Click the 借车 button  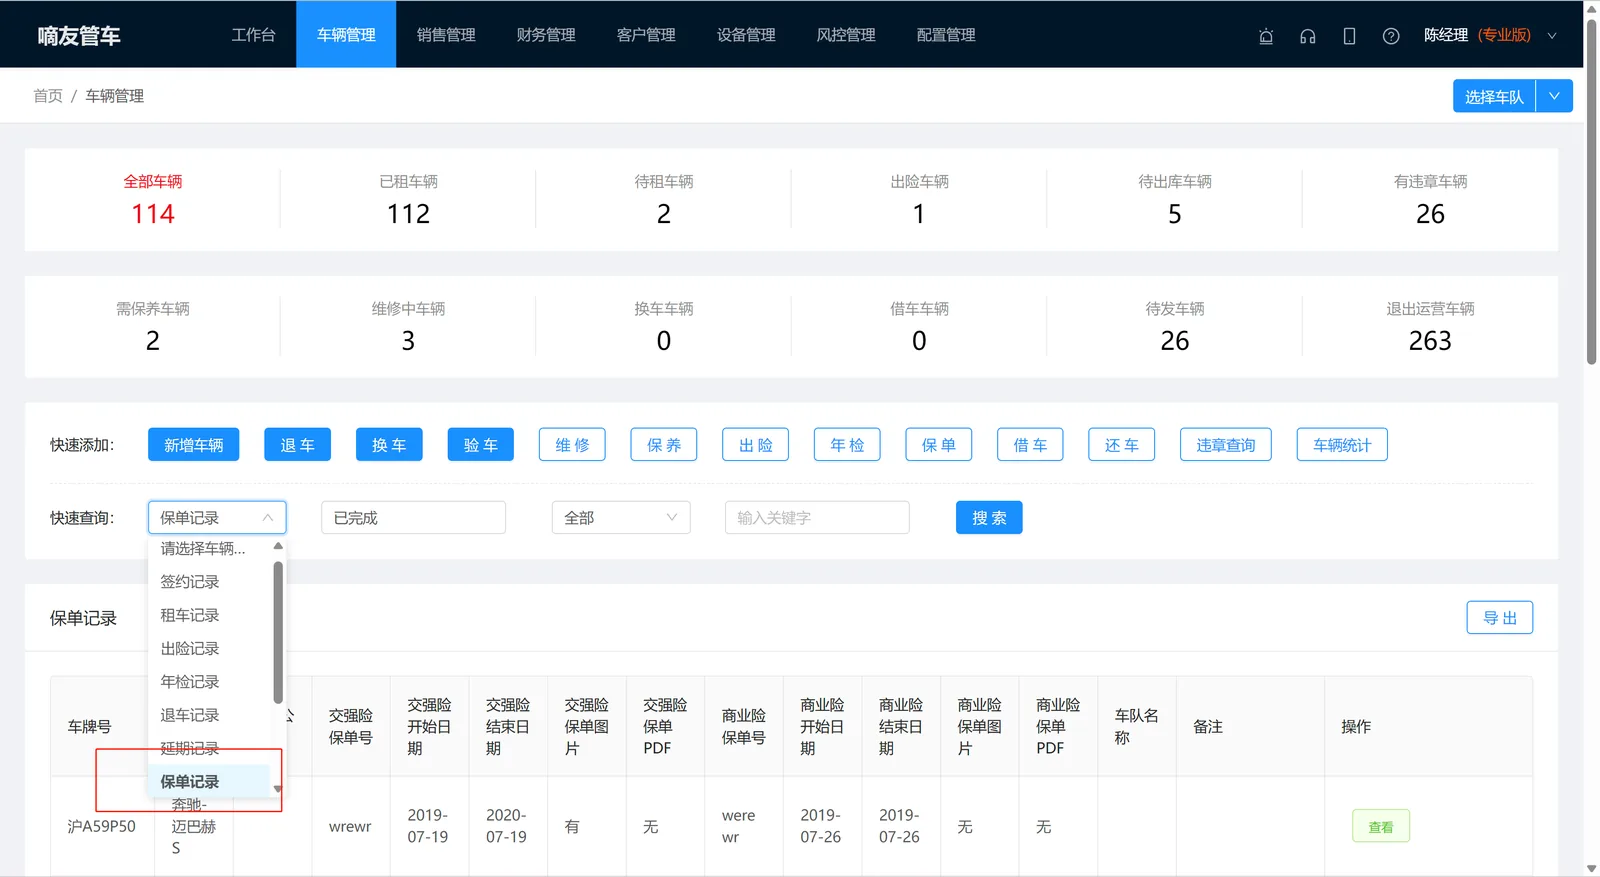click(x=1030, y=445)
